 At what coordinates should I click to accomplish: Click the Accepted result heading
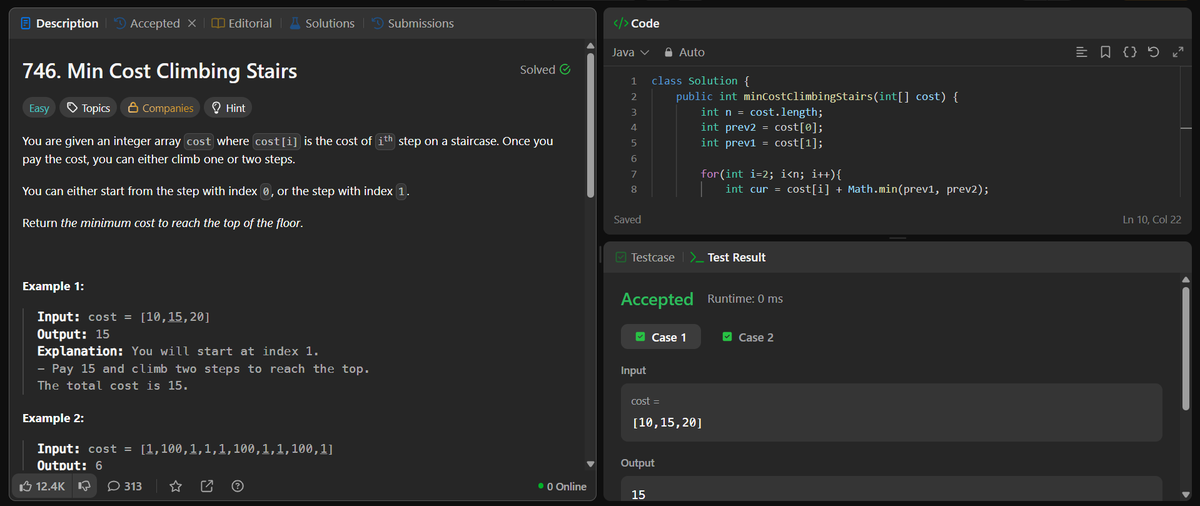657,299
